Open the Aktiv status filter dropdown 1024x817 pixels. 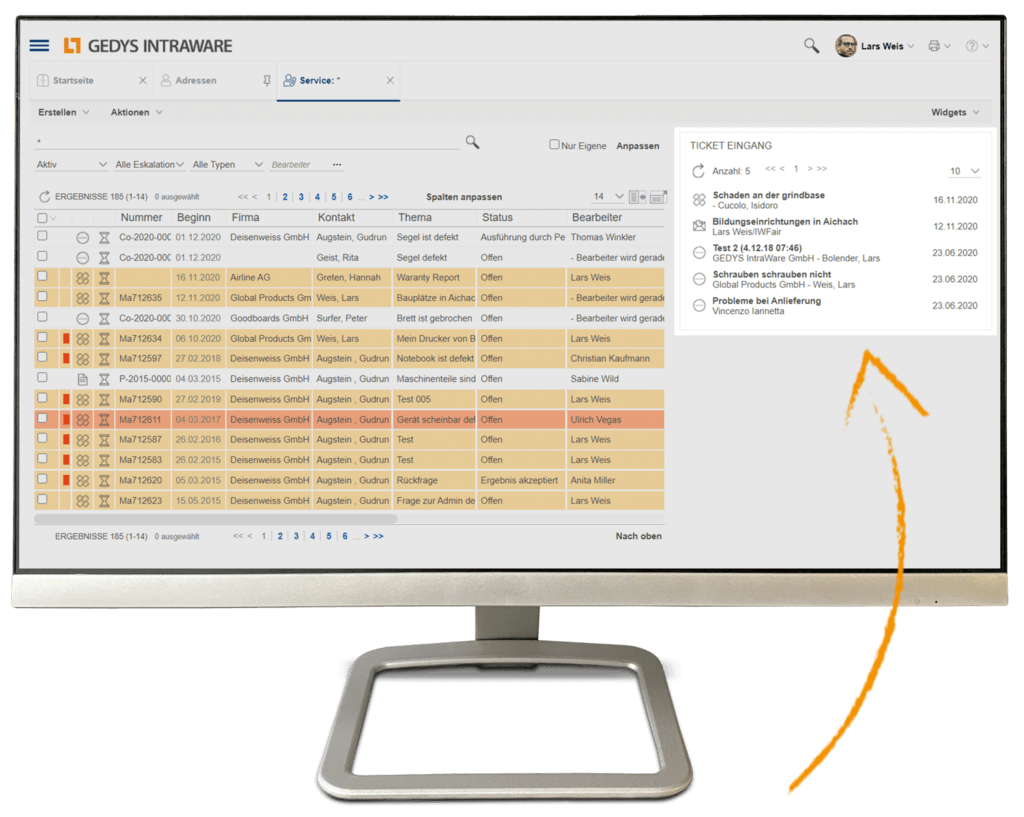click(71, 165)
